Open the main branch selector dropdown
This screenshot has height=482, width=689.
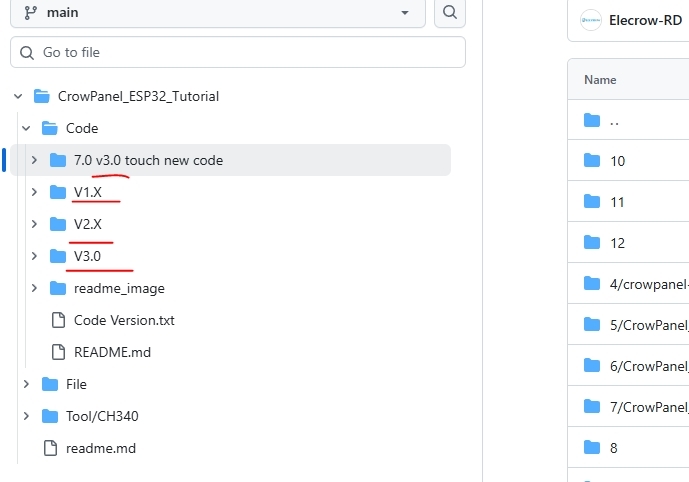pyautogui.click(x=216, y=13)
